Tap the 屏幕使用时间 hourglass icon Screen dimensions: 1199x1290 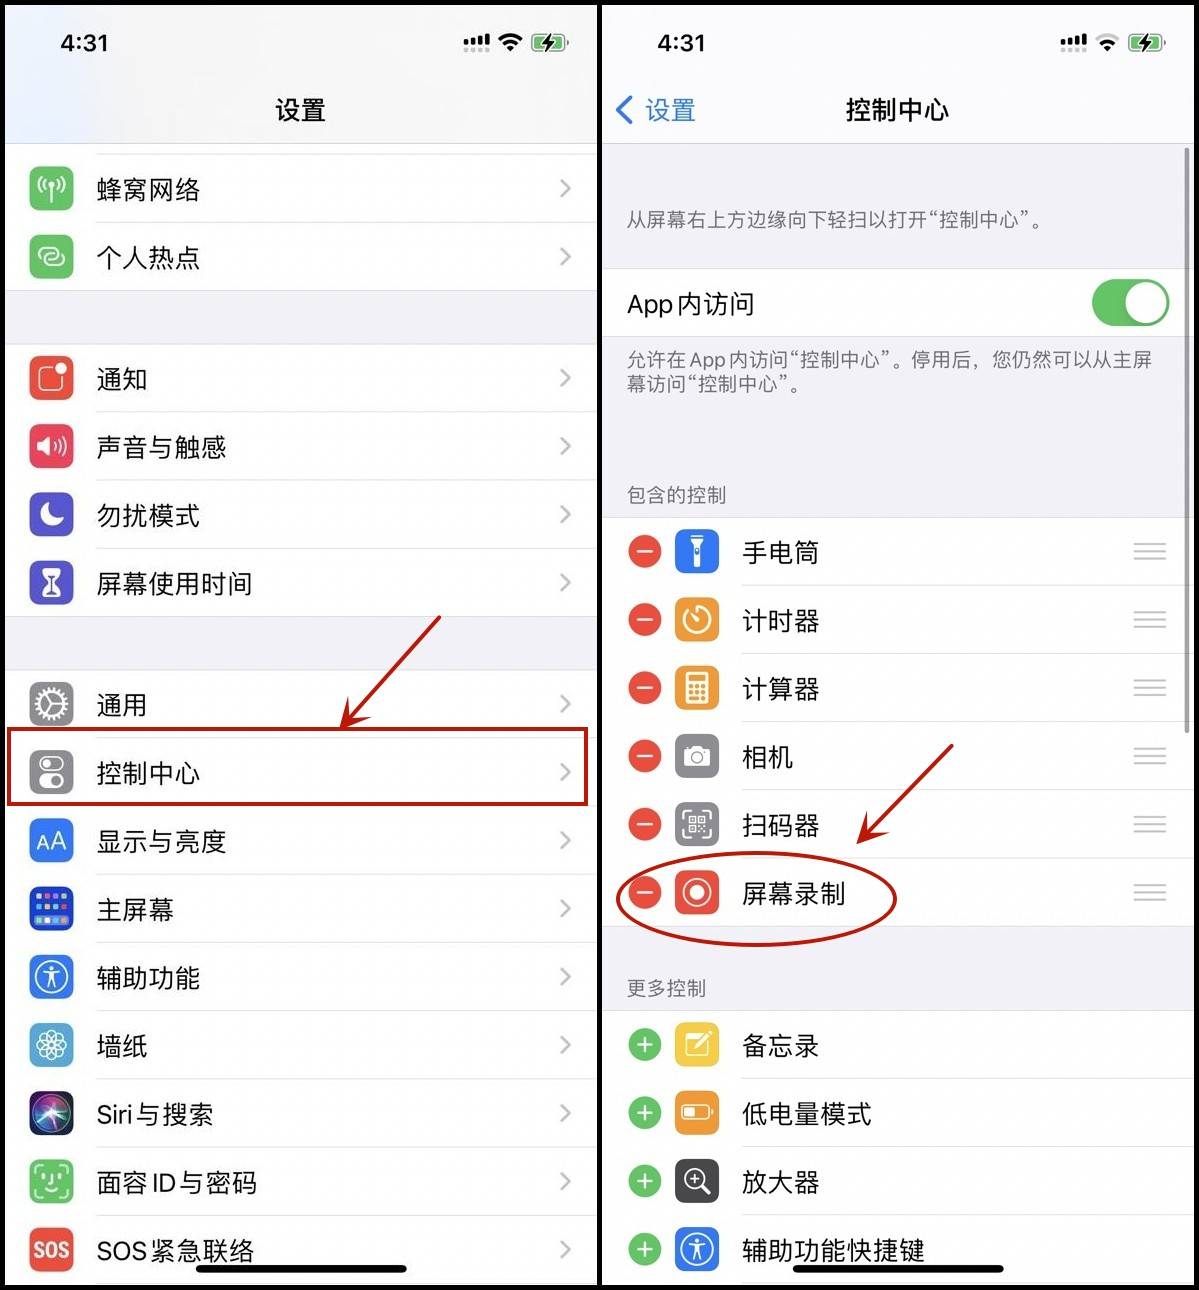coord(51,583)
